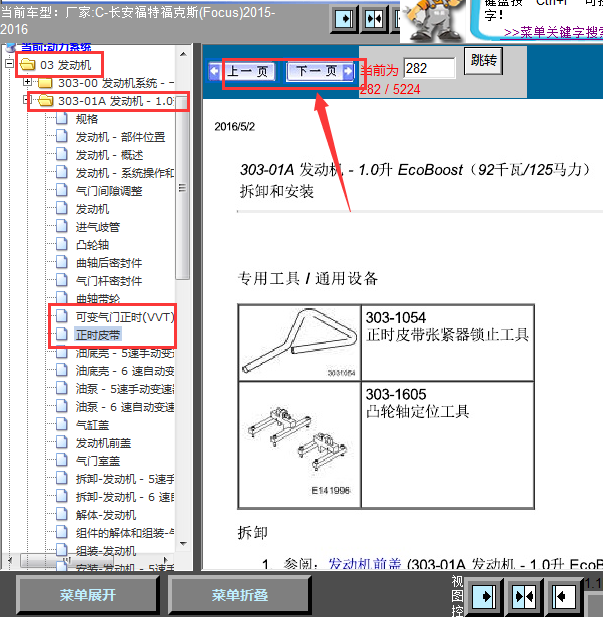Click tree horizontal scrollbar right arrow
The height and width of the screenshot is (617, 603).
[x=166, y=560]
